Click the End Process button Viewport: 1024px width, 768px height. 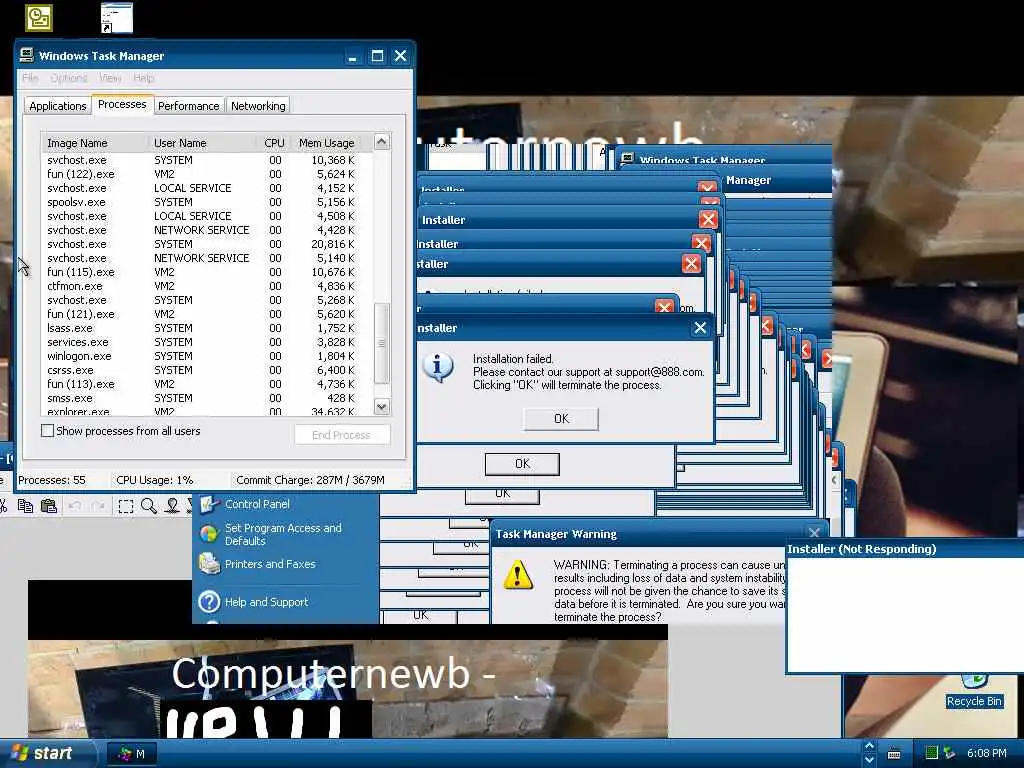point(342,435)
